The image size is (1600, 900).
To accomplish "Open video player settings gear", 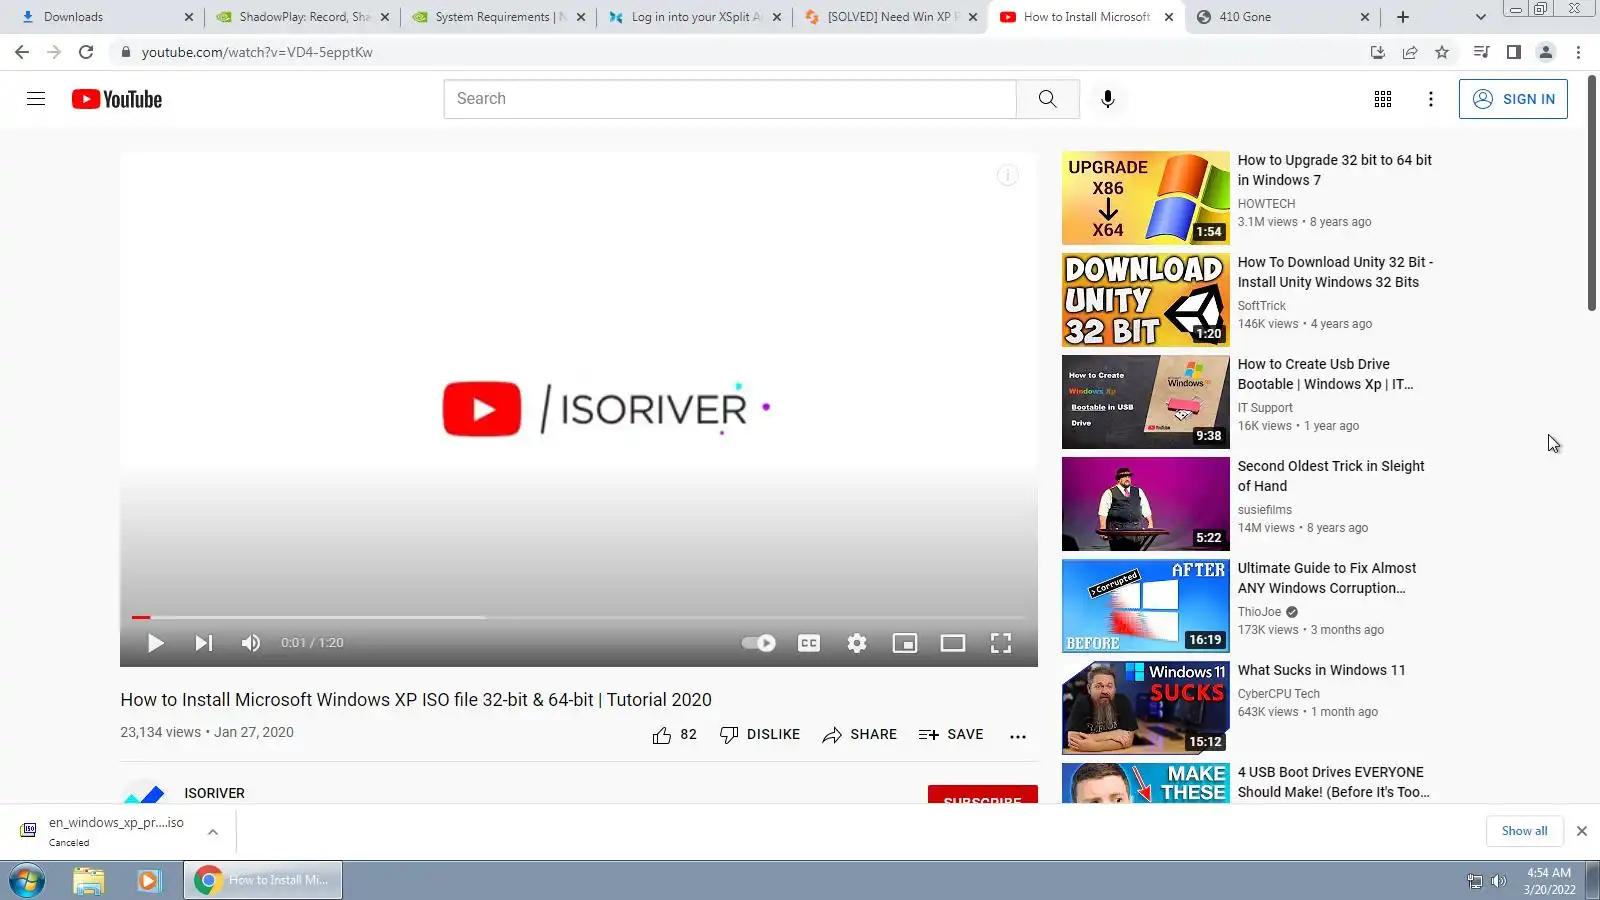I will pos(857,643).
